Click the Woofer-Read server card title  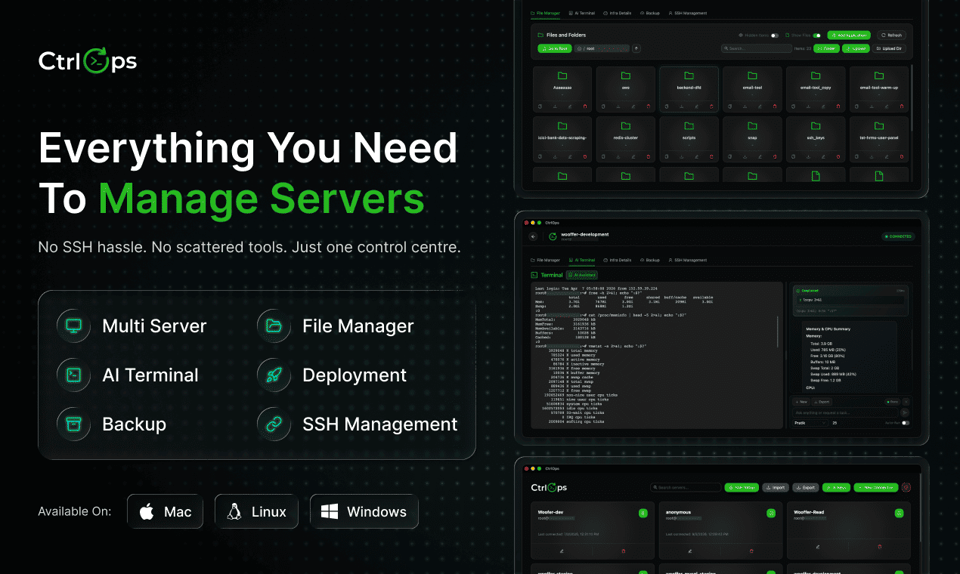pos(809,512)
